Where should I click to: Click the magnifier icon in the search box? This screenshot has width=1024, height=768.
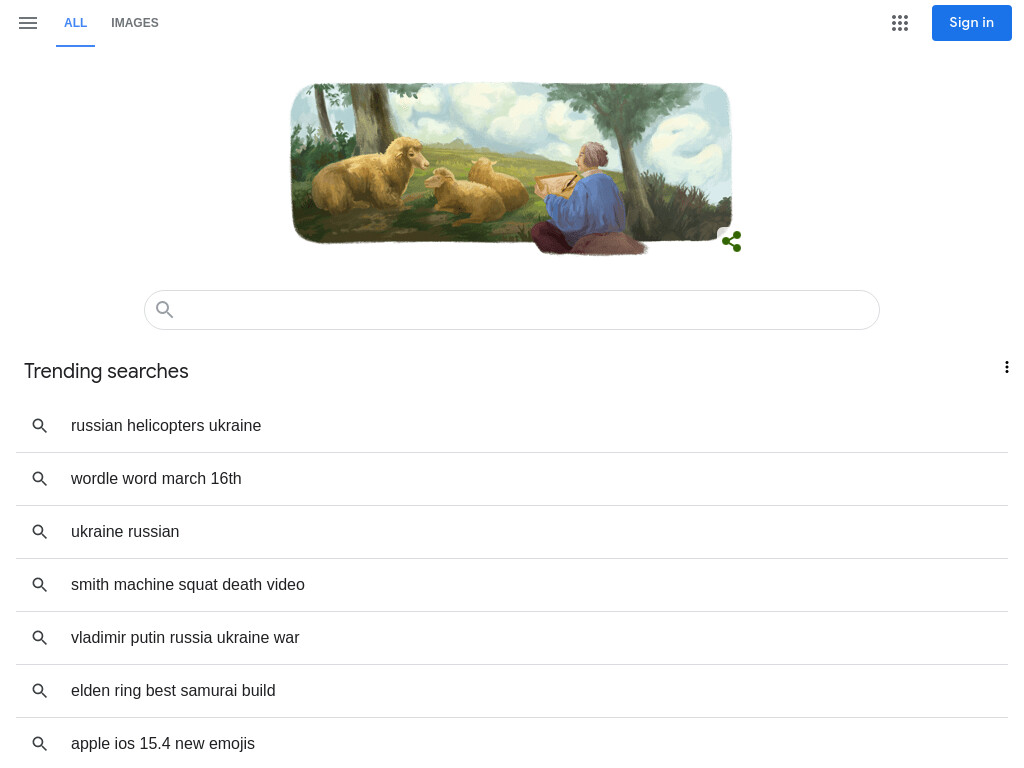[x=165, y=310]
